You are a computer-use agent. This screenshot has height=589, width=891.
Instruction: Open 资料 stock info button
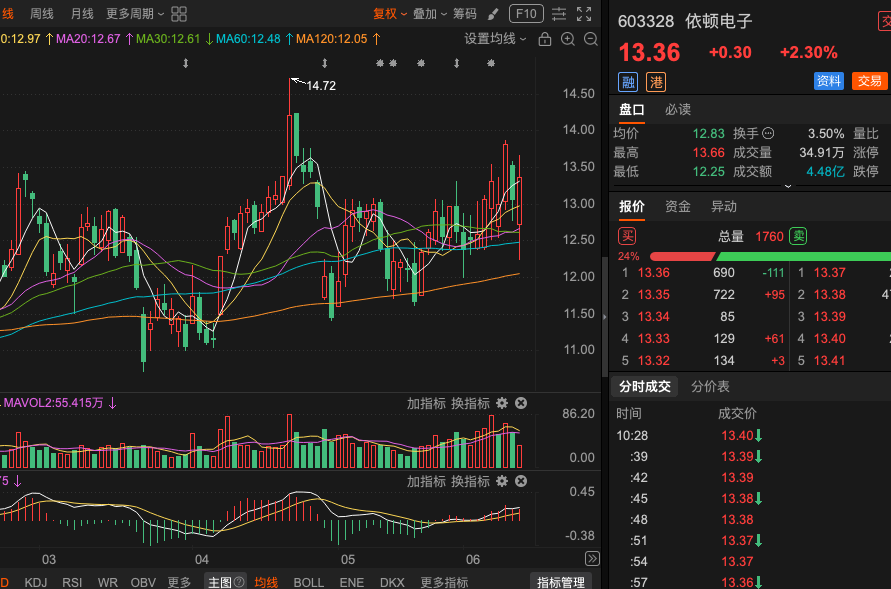(x=828, y=81)
